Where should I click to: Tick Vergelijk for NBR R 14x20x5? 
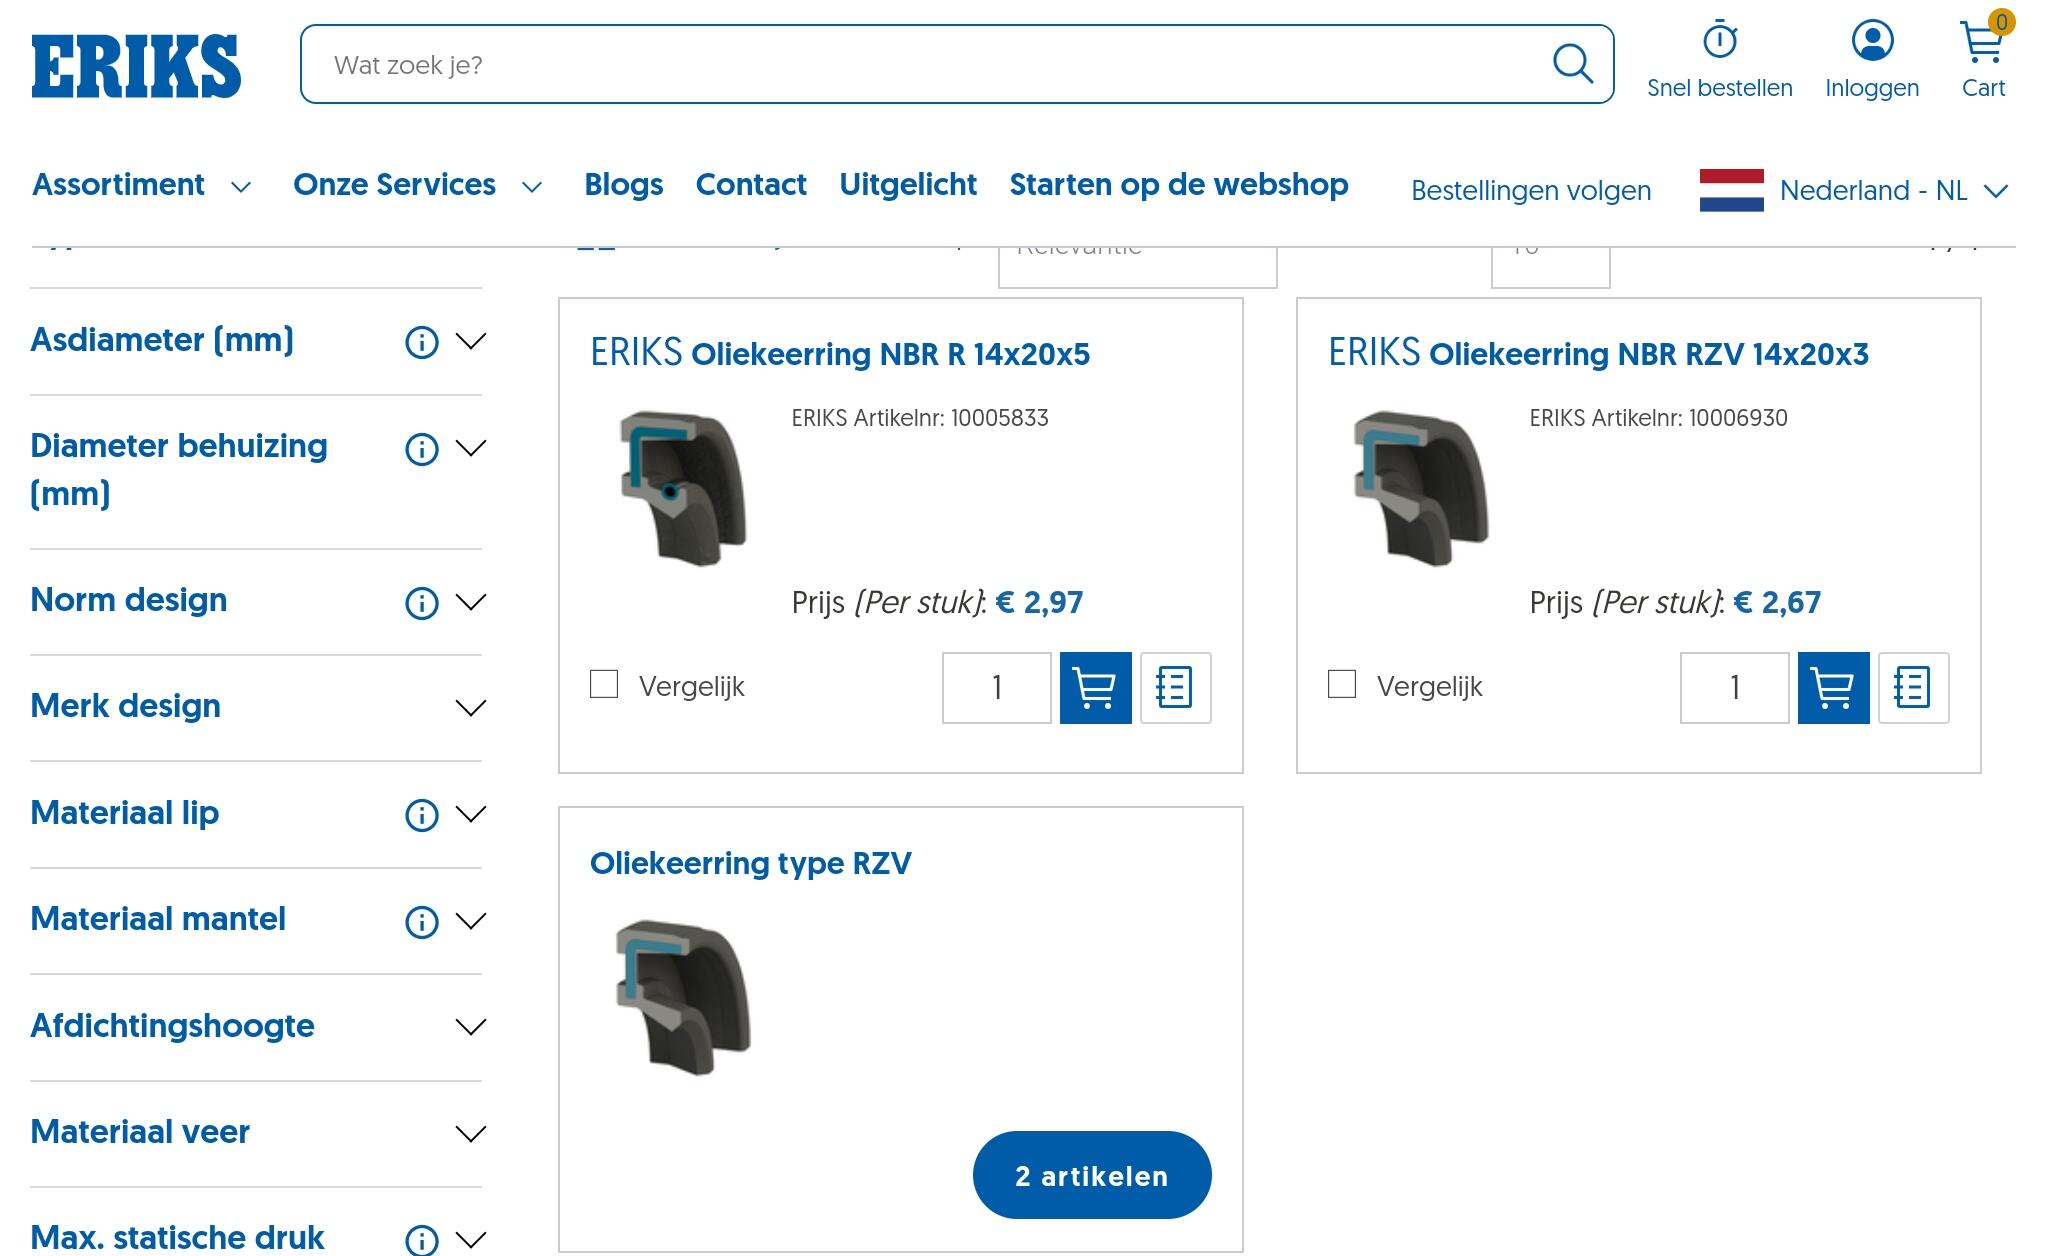point(604,684)
